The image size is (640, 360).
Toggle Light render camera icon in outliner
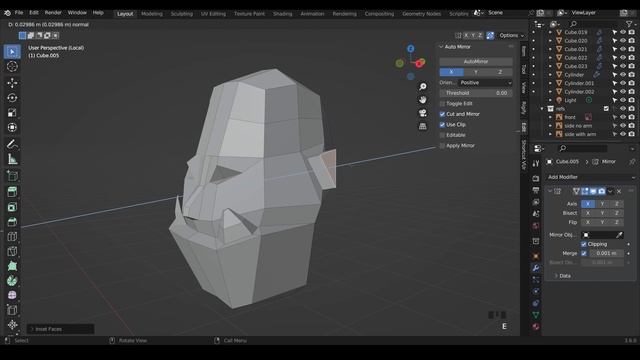click(631, 100)
